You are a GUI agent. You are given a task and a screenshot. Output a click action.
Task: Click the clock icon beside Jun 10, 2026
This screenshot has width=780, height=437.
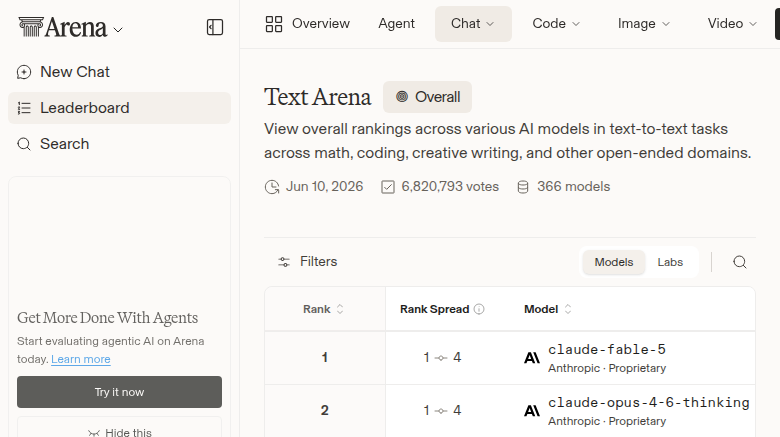click(272, 187)
